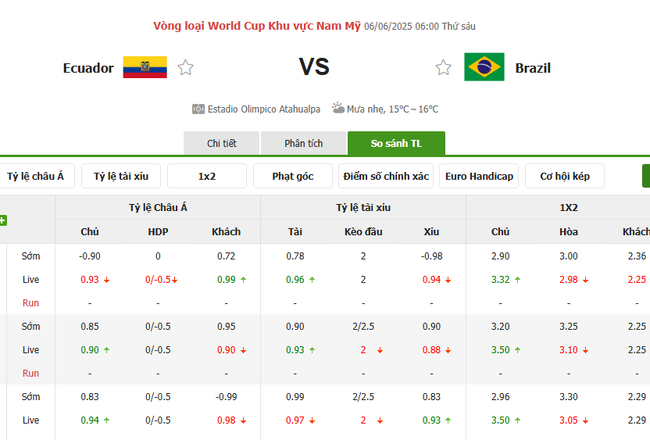Click the Brazil flag icon
The height and width of the screenshot is (440, 650).
click(x=484, y=68)
